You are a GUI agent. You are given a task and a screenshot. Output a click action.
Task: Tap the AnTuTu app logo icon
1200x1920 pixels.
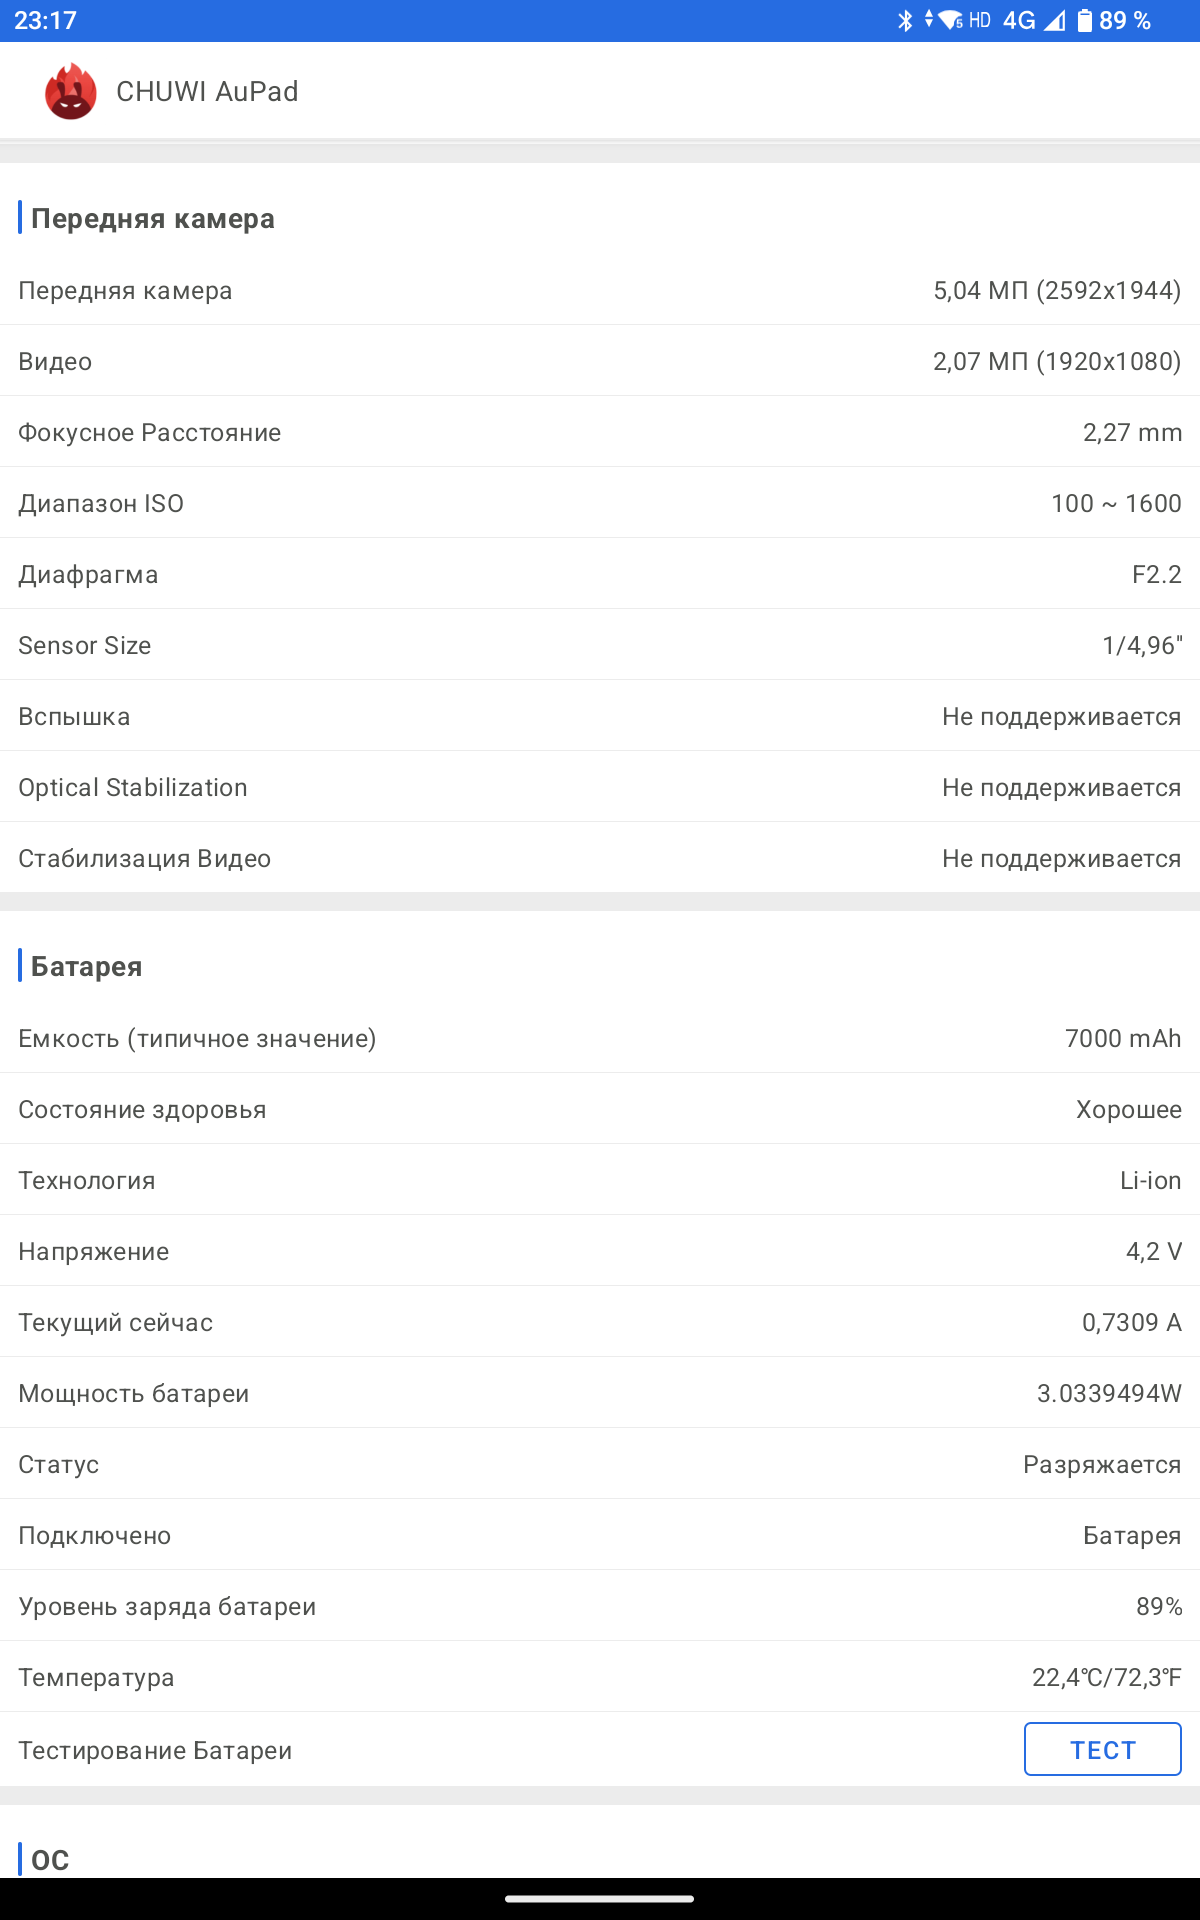tap(71, 91)
